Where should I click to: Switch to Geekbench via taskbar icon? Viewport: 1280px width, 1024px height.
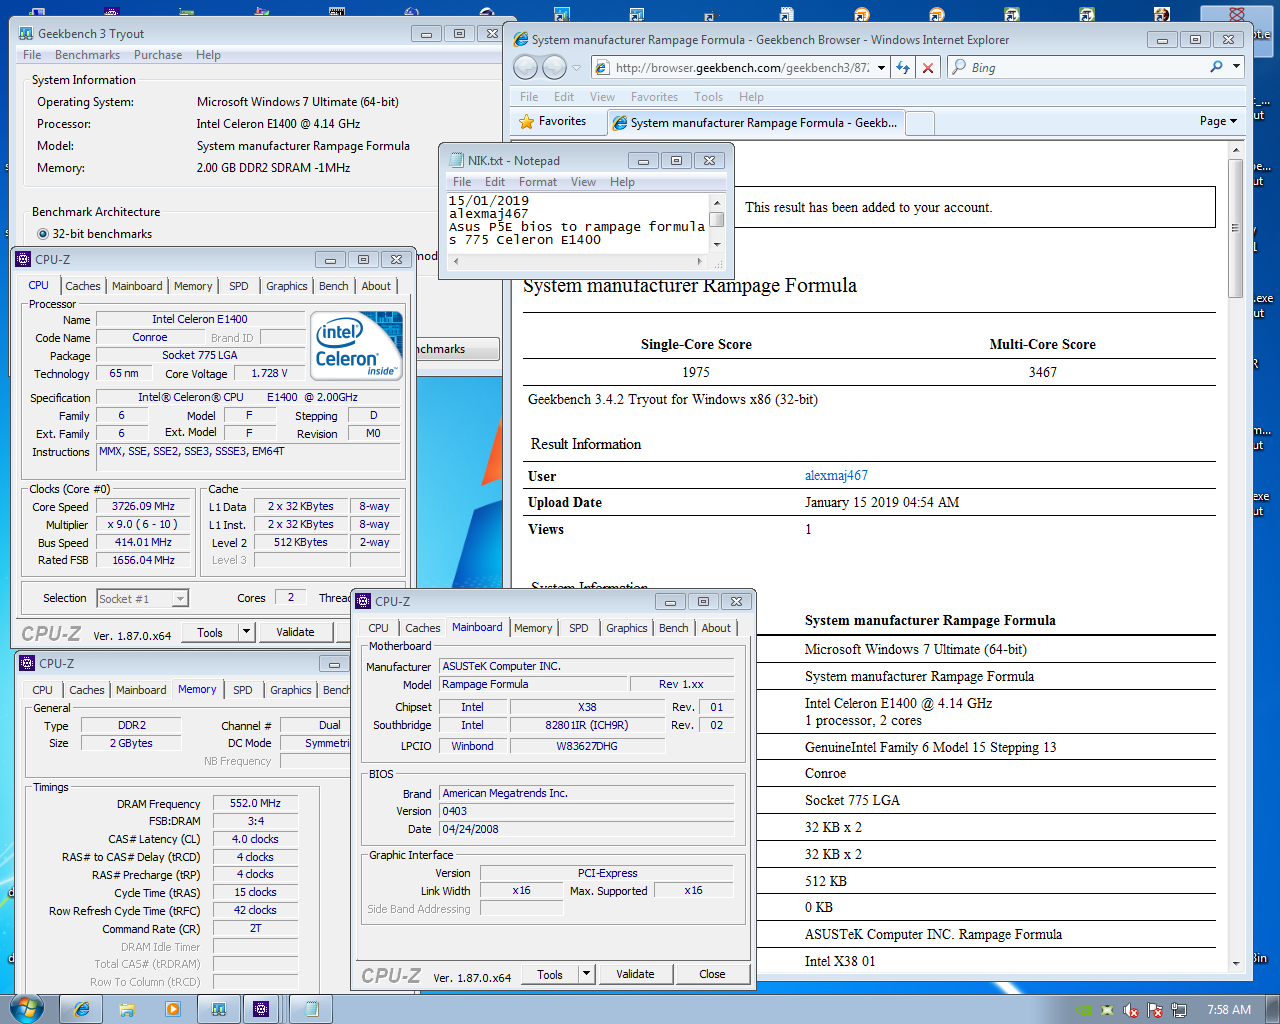(218, 1009)
